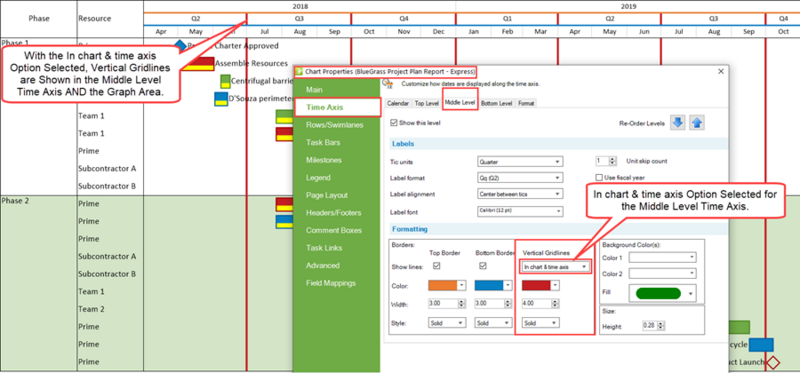Click the Q4 2018 quarter label

coord(404,18)
